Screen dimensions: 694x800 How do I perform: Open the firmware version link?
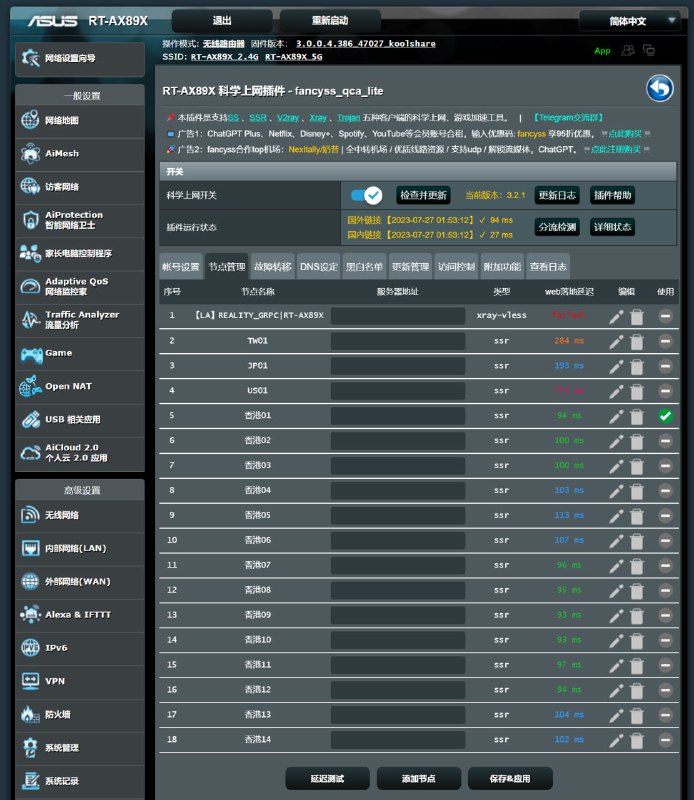[x=366, y=44]
